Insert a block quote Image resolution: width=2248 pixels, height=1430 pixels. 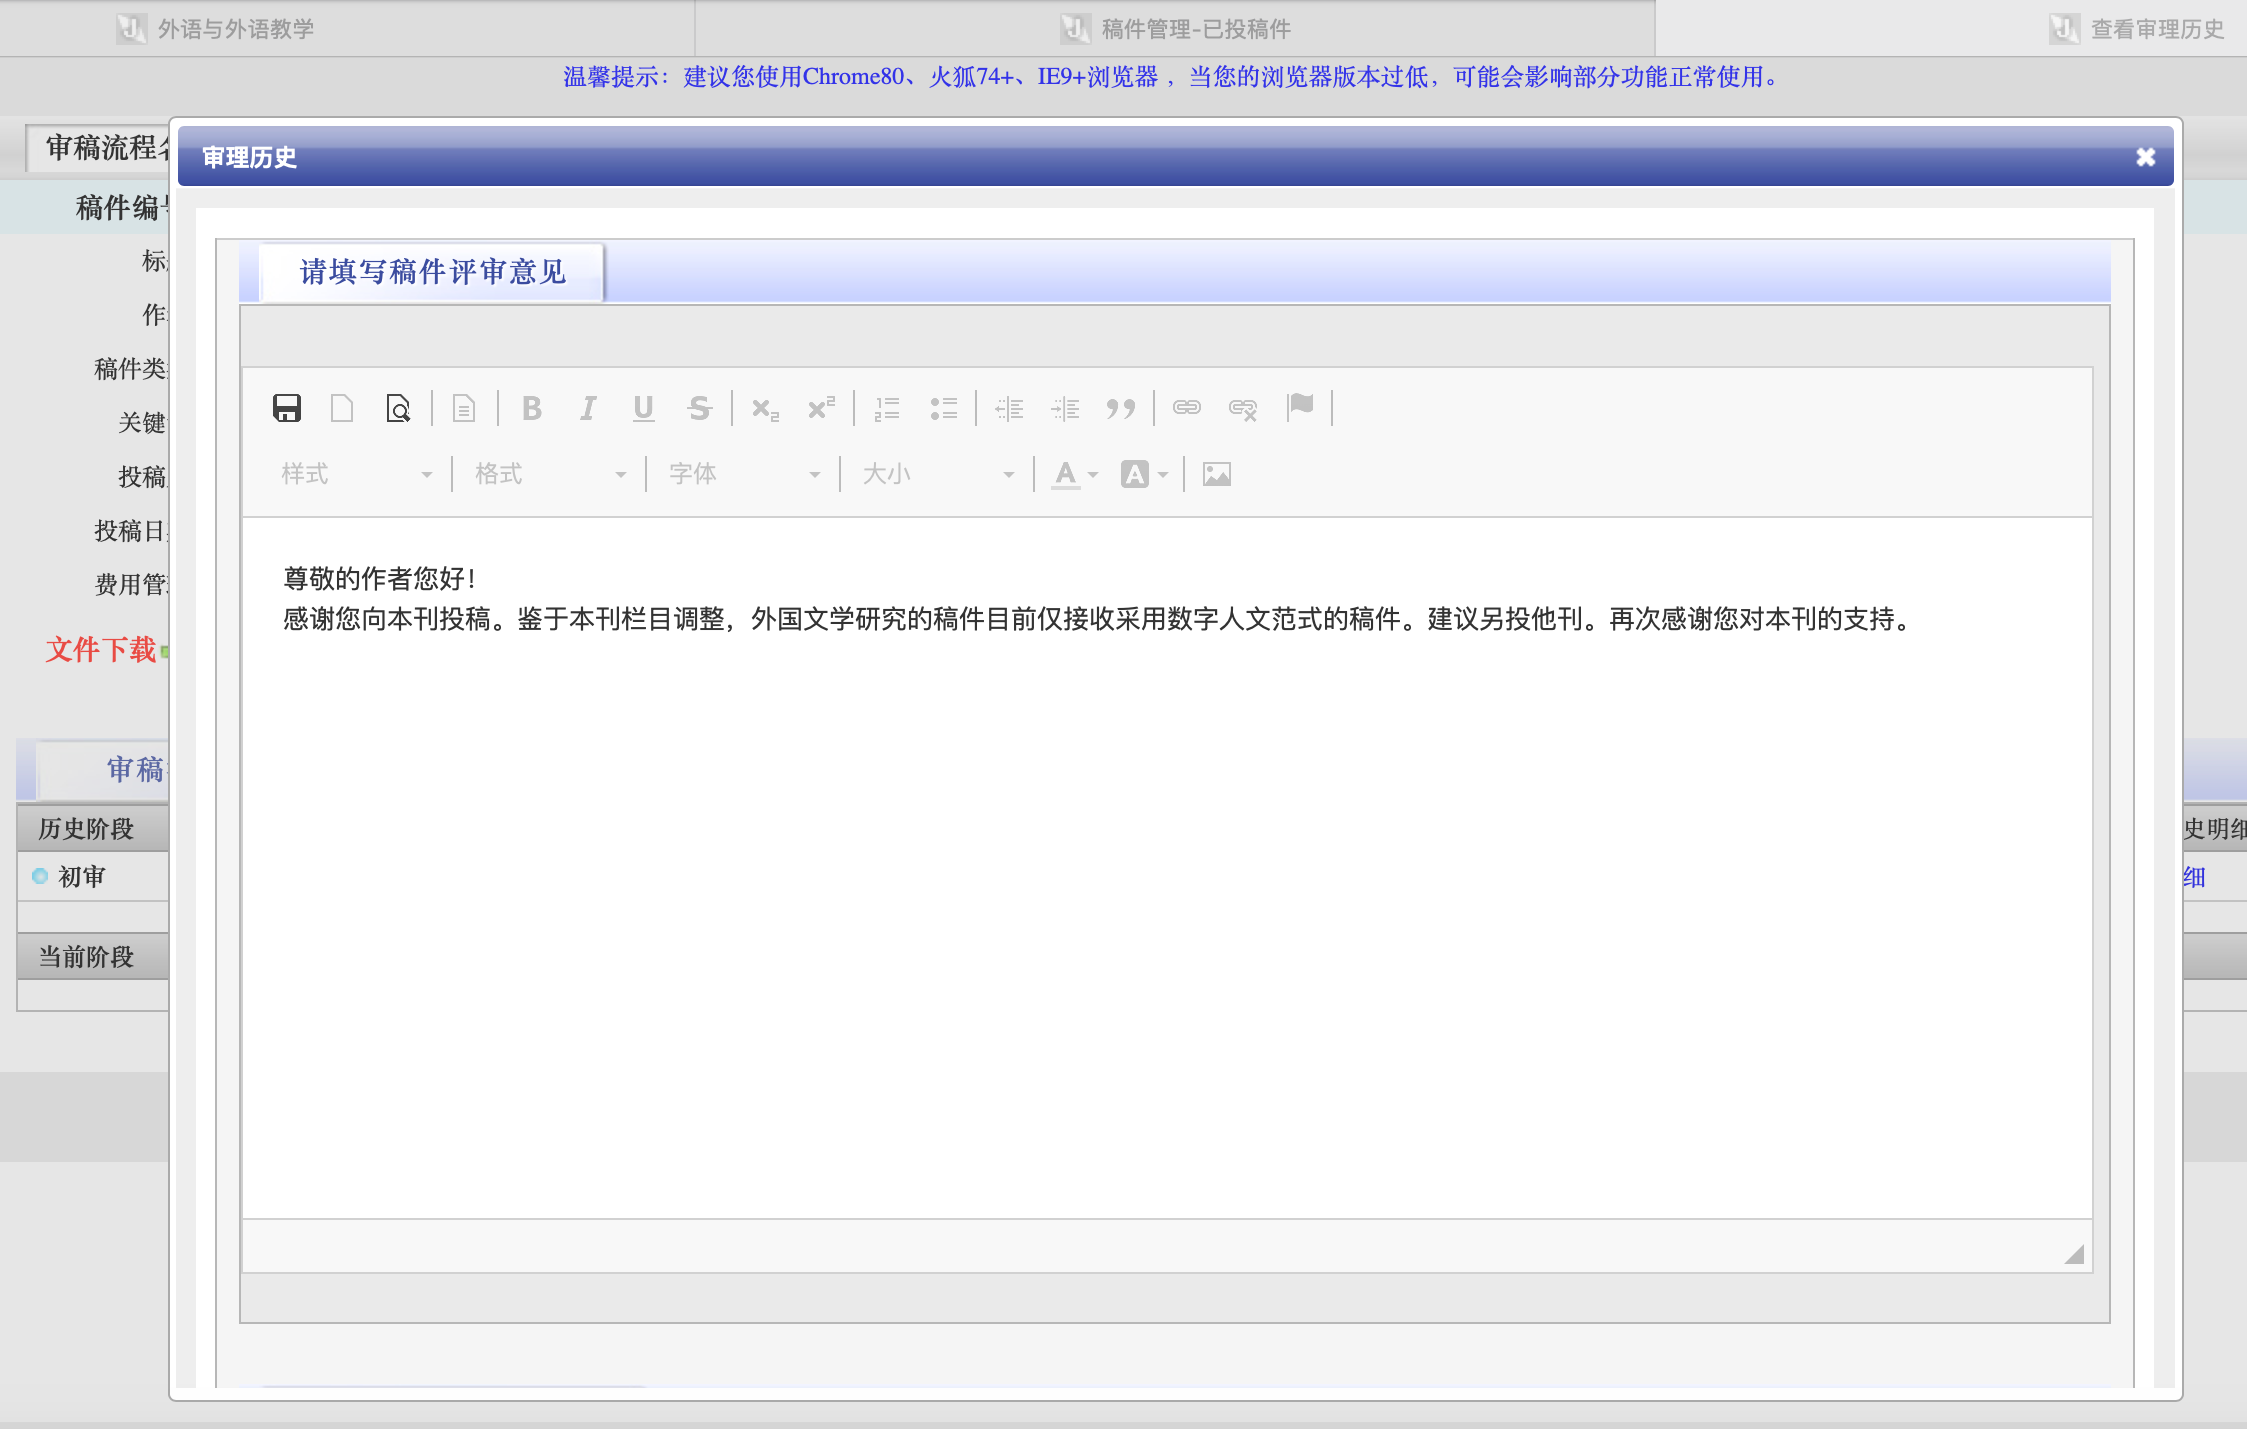pyautogui.click(x=1121, y=408)
